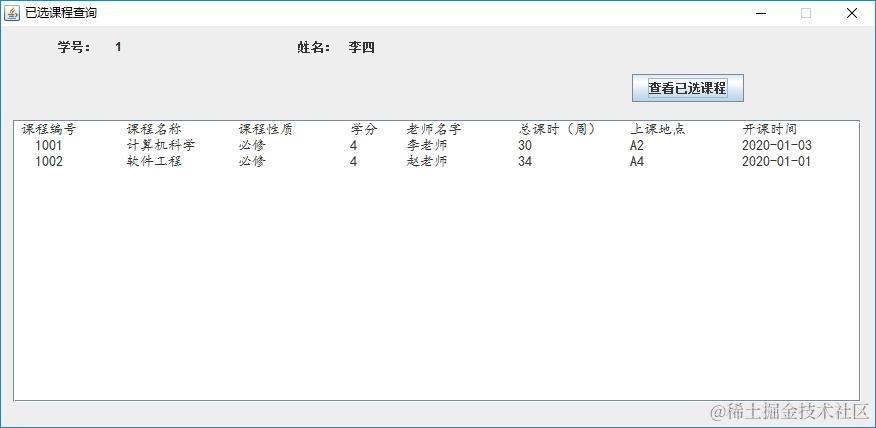Viewport: 876px width, 428px height.
Task: Maximize the 已选课程查询 window
Action: pos(806,13)
